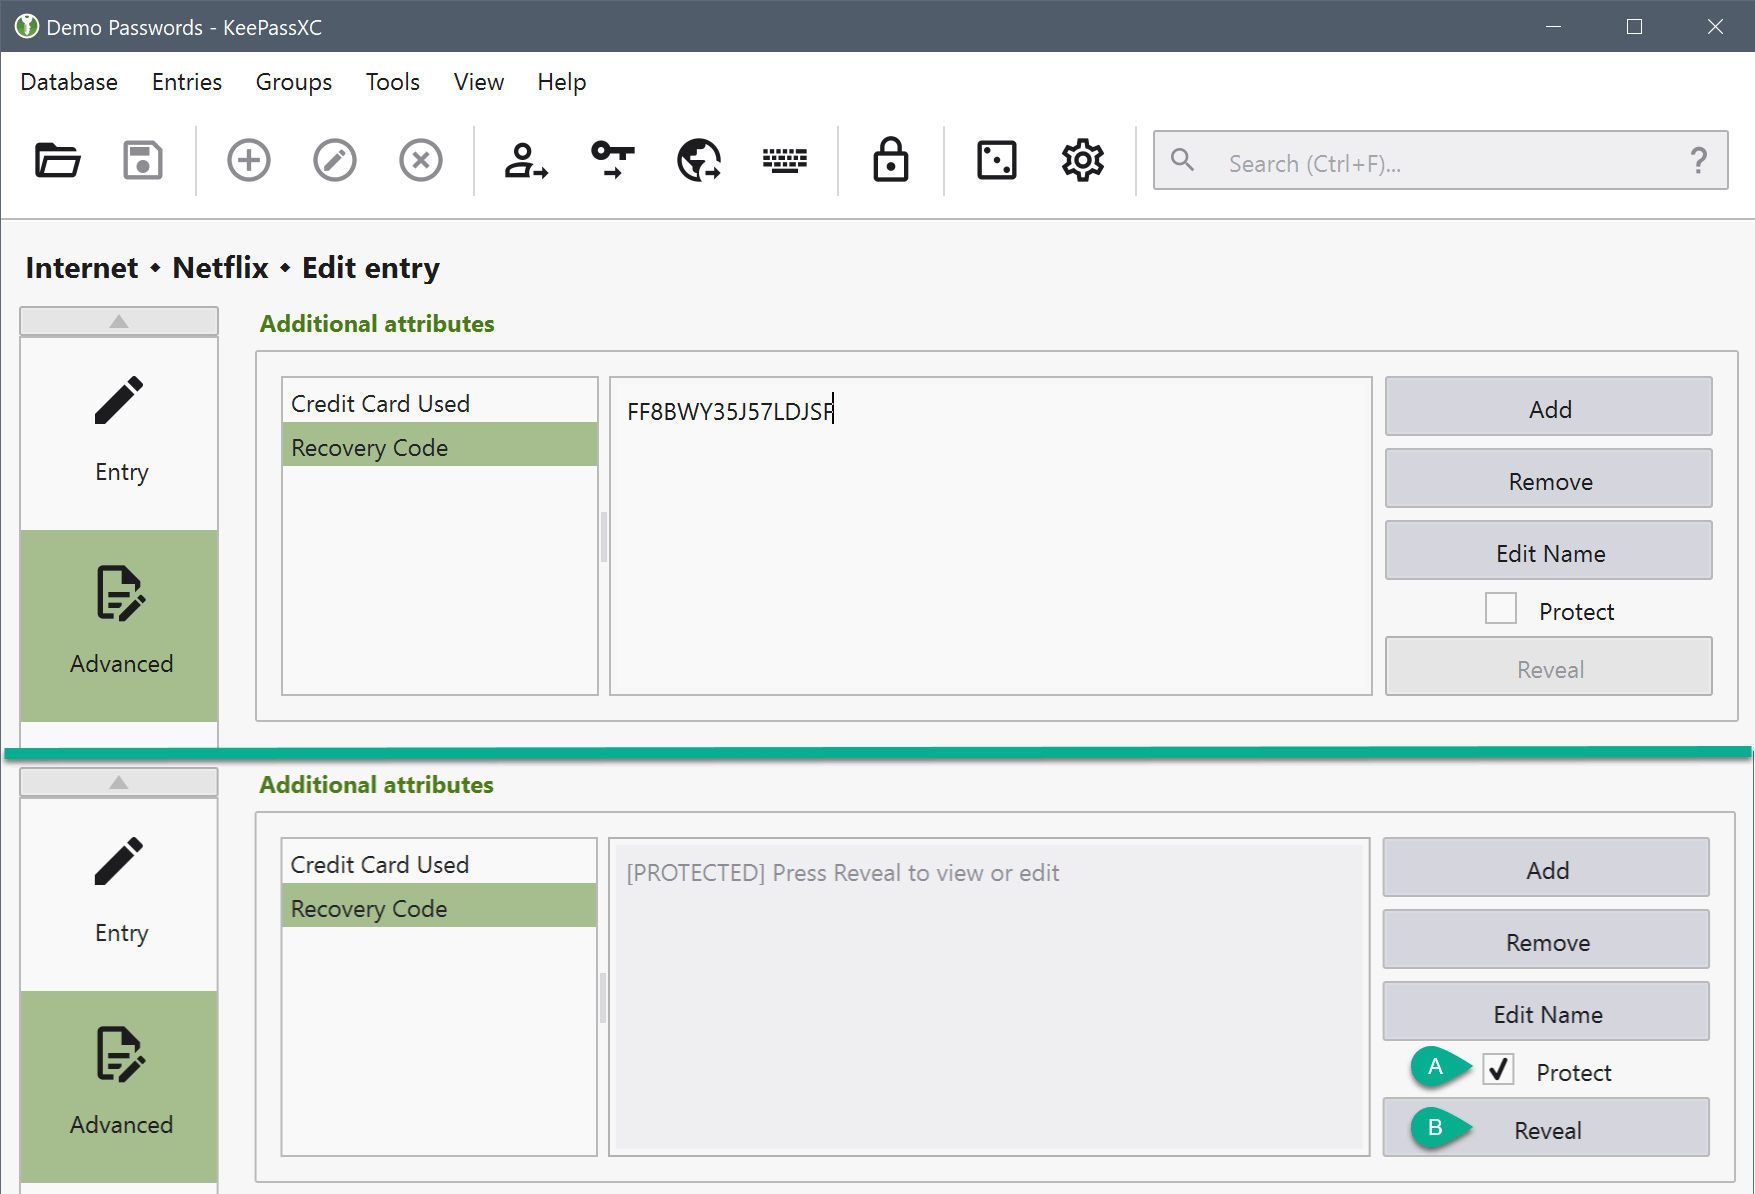Open the Entries menu
1755x1194 pixels.
tap(186, 82)
